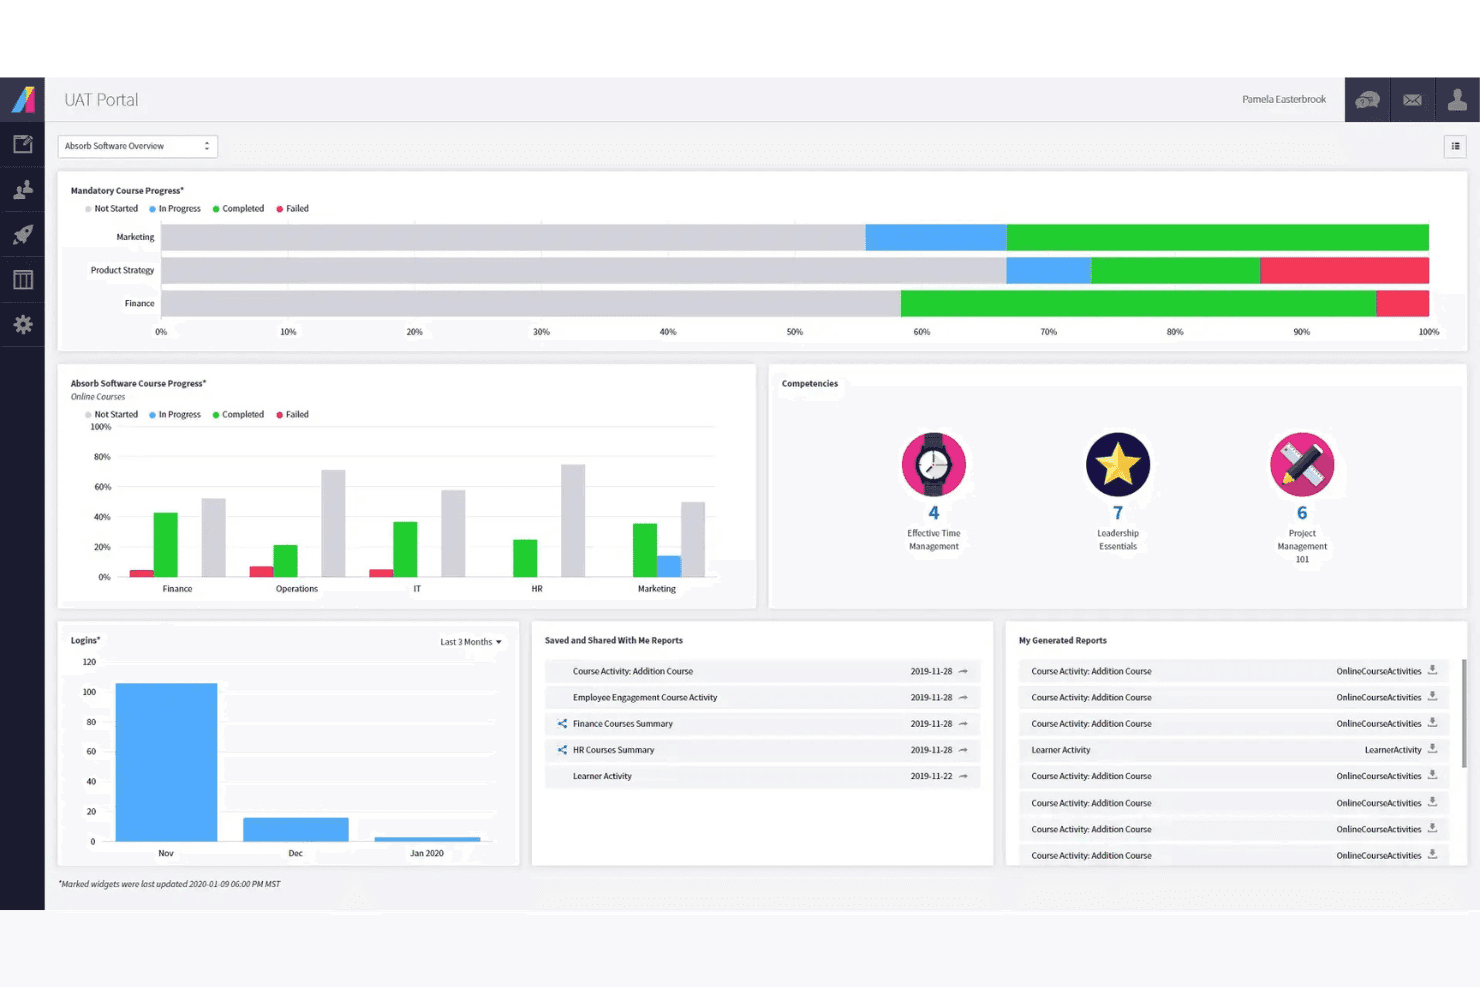1480x987 pixels.
Task: Click Marketing row blue In Progress bar segment
Action: (936, 237)
